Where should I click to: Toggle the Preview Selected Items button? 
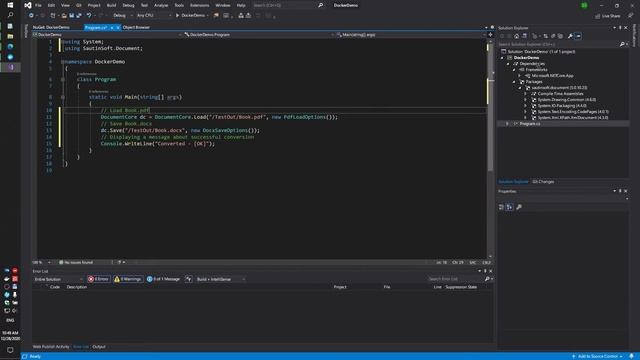point(578,36)
